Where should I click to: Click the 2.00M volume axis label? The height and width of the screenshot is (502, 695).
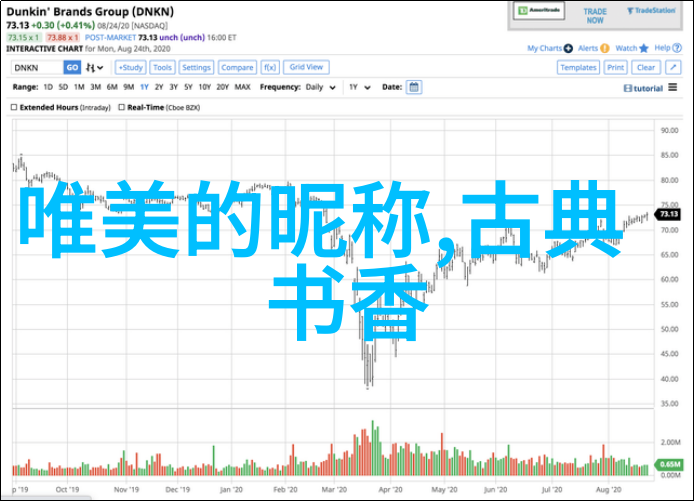point(670,443)
